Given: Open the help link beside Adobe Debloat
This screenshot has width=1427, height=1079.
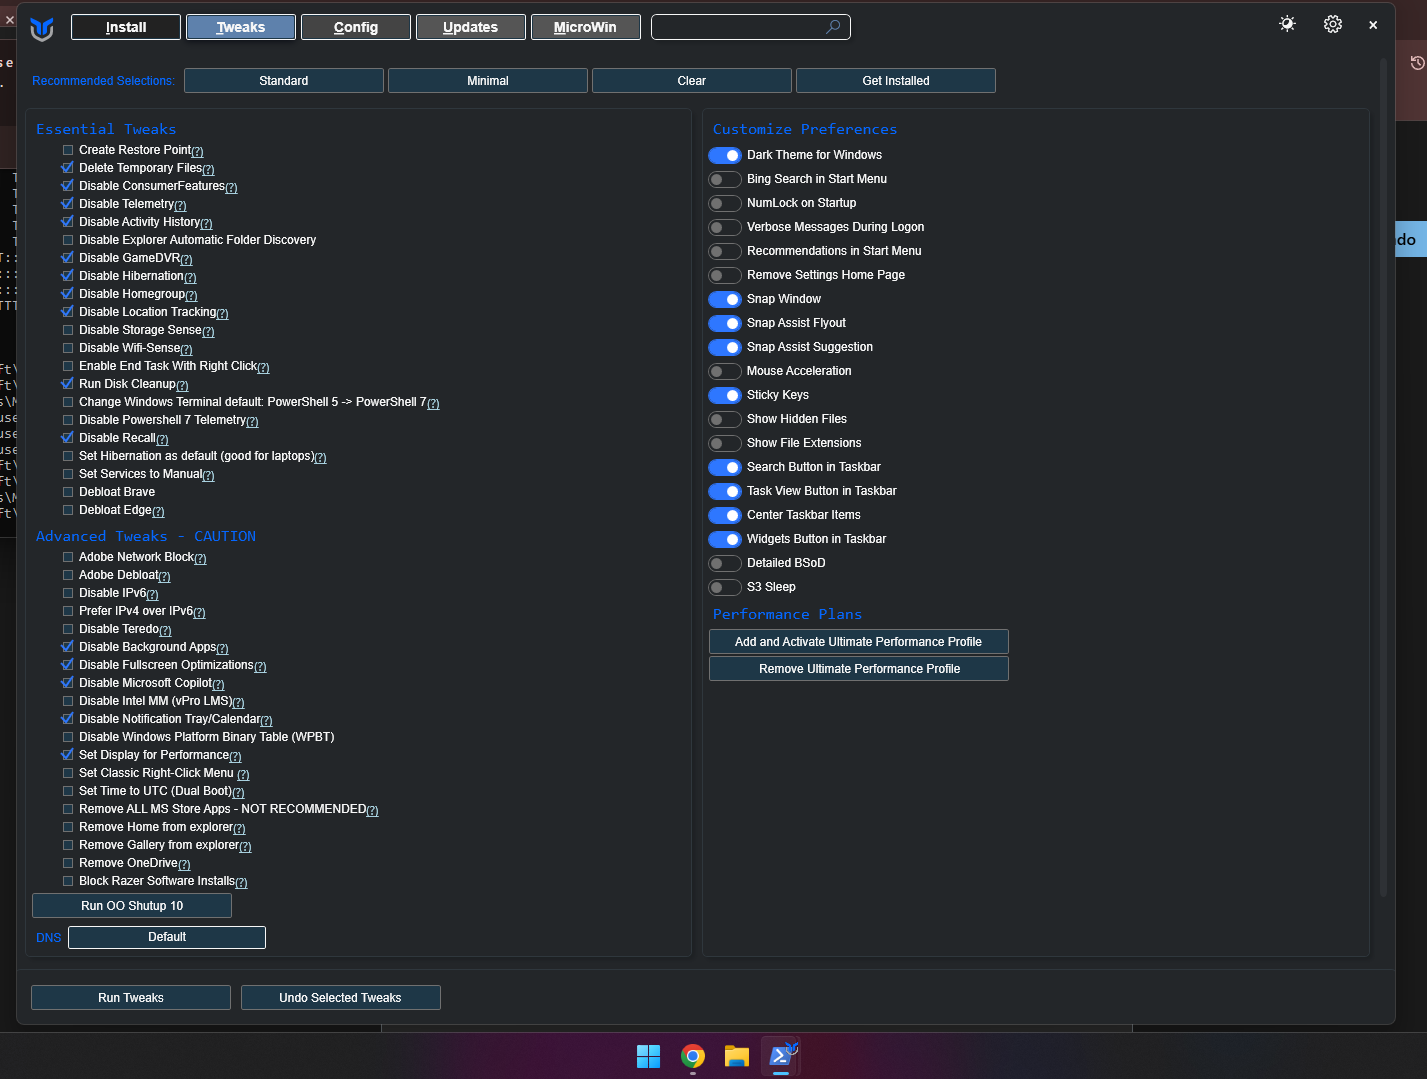Looking at the screenshot, I should point(164,577).
